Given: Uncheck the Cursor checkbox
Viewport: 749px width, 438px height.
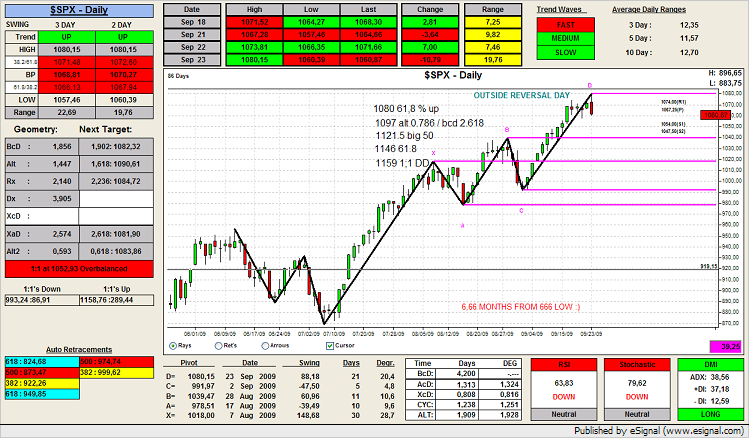Looking at the screenshot, I should (x=330, y=346).
